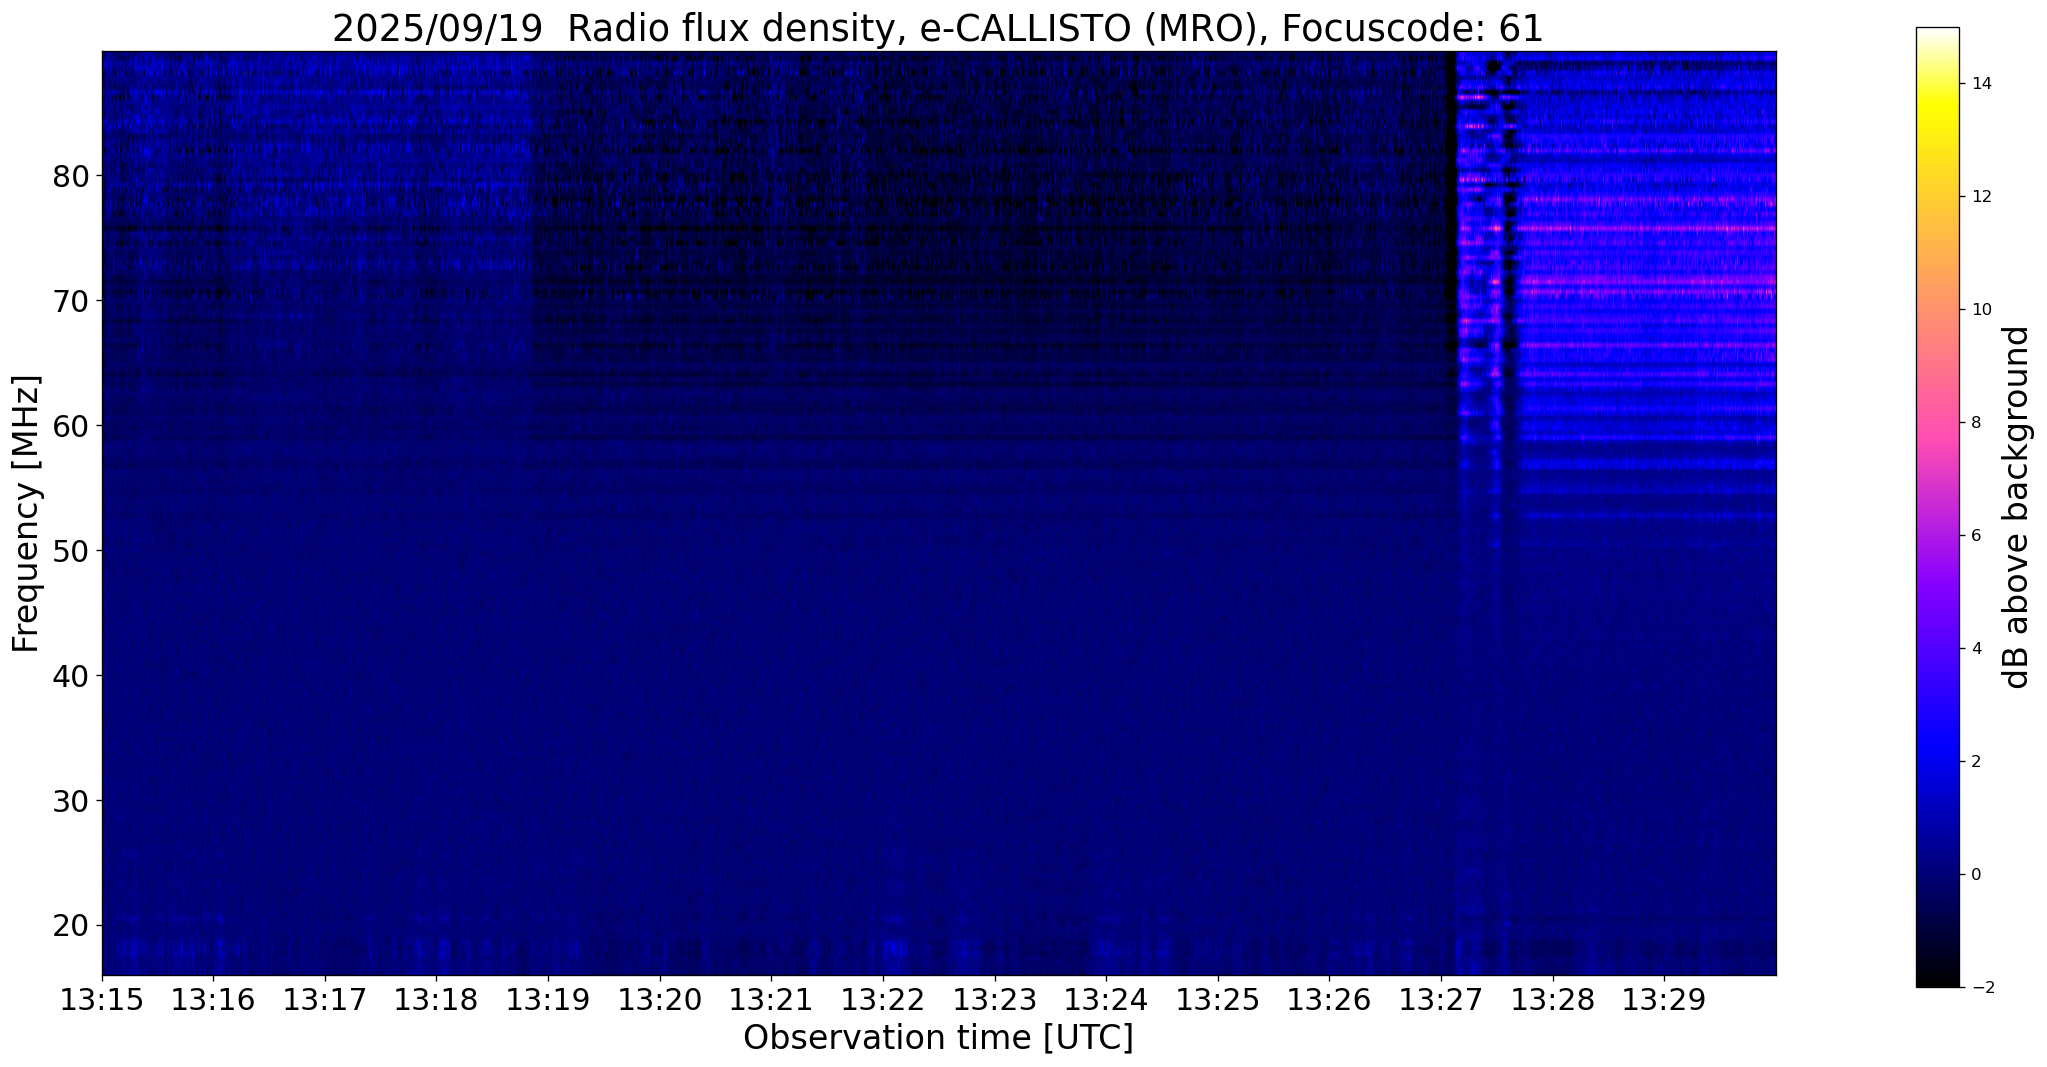Viewport: 2047px width, 1067px height.
Task: Click the 13:29 time tick label
Action: (x=1664, y=1000)
